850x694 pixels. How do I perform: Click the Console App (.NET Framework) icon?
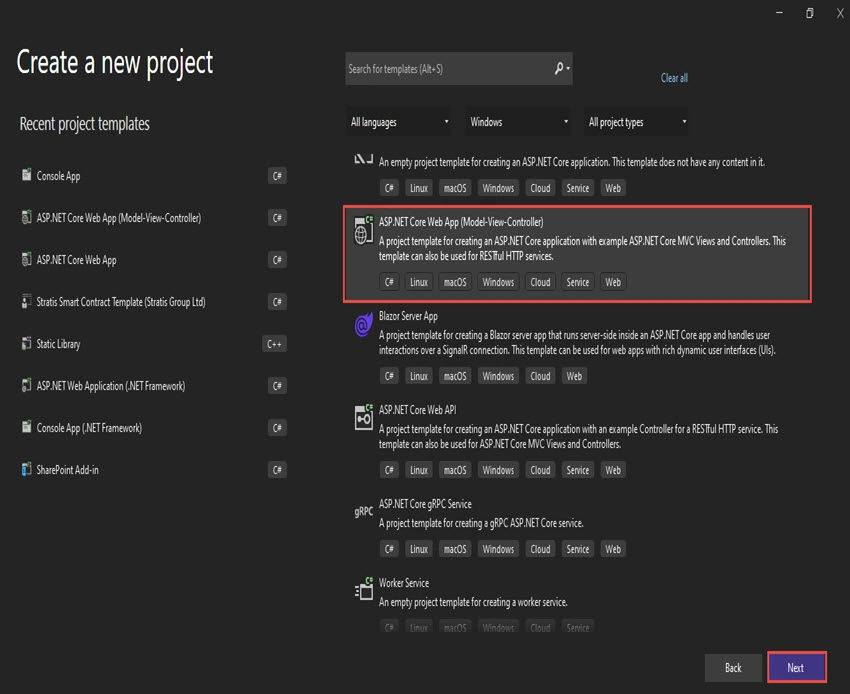pyautogui.click(x=26, y=427)
